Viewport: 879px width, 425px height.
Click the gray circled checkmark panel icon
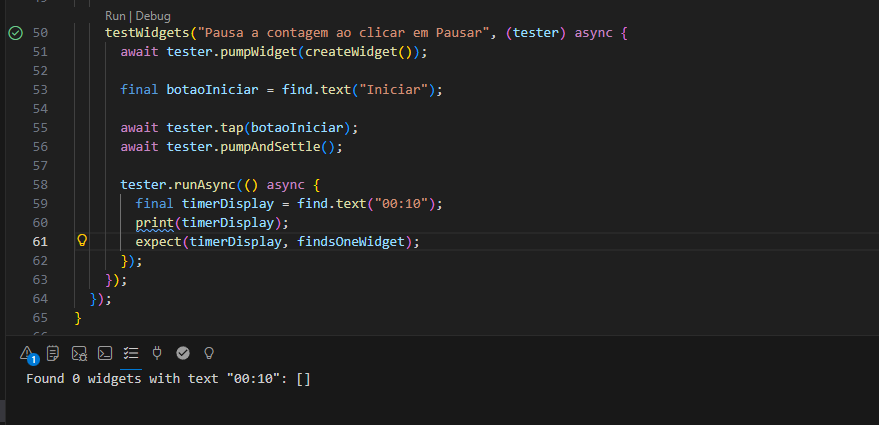pos(183,353)
